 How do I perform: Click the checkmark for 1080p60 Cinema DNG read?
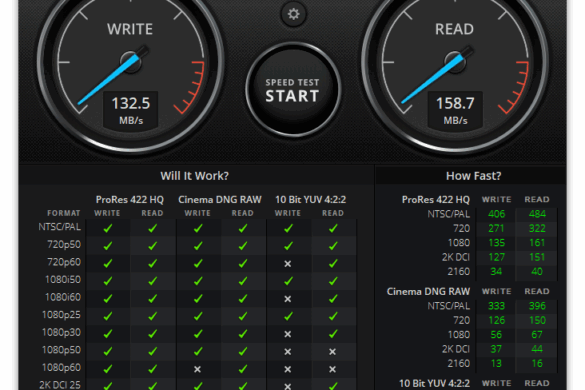tap(243, 368)
